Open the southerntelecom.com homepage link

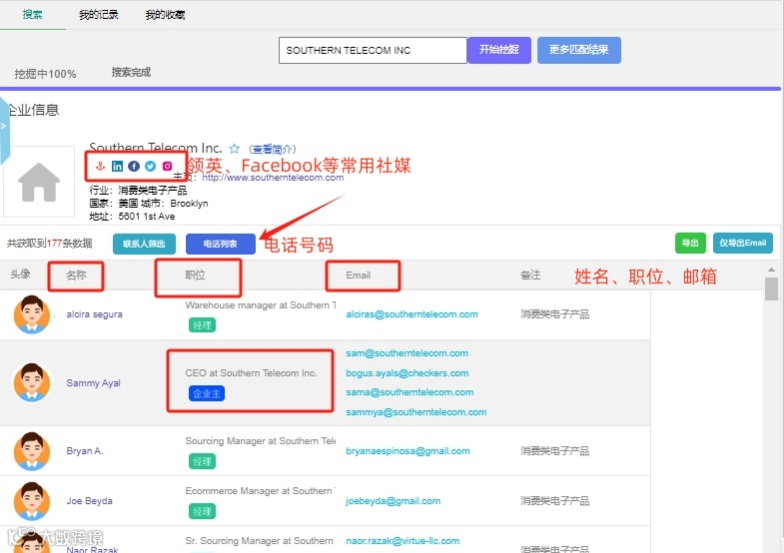273,178
